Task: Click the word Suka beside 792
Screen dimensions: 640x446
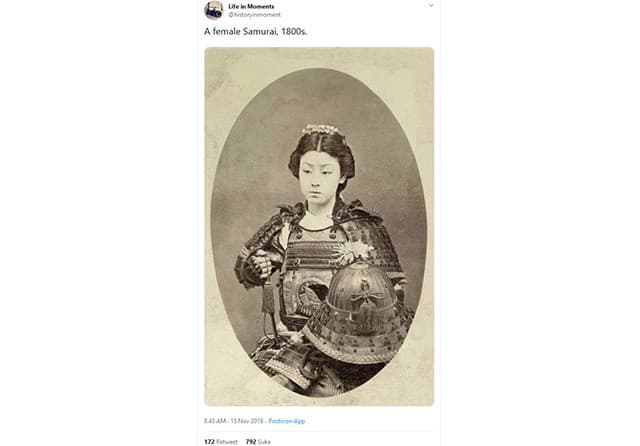Action: pyautogui.click(x=264, y=442)
